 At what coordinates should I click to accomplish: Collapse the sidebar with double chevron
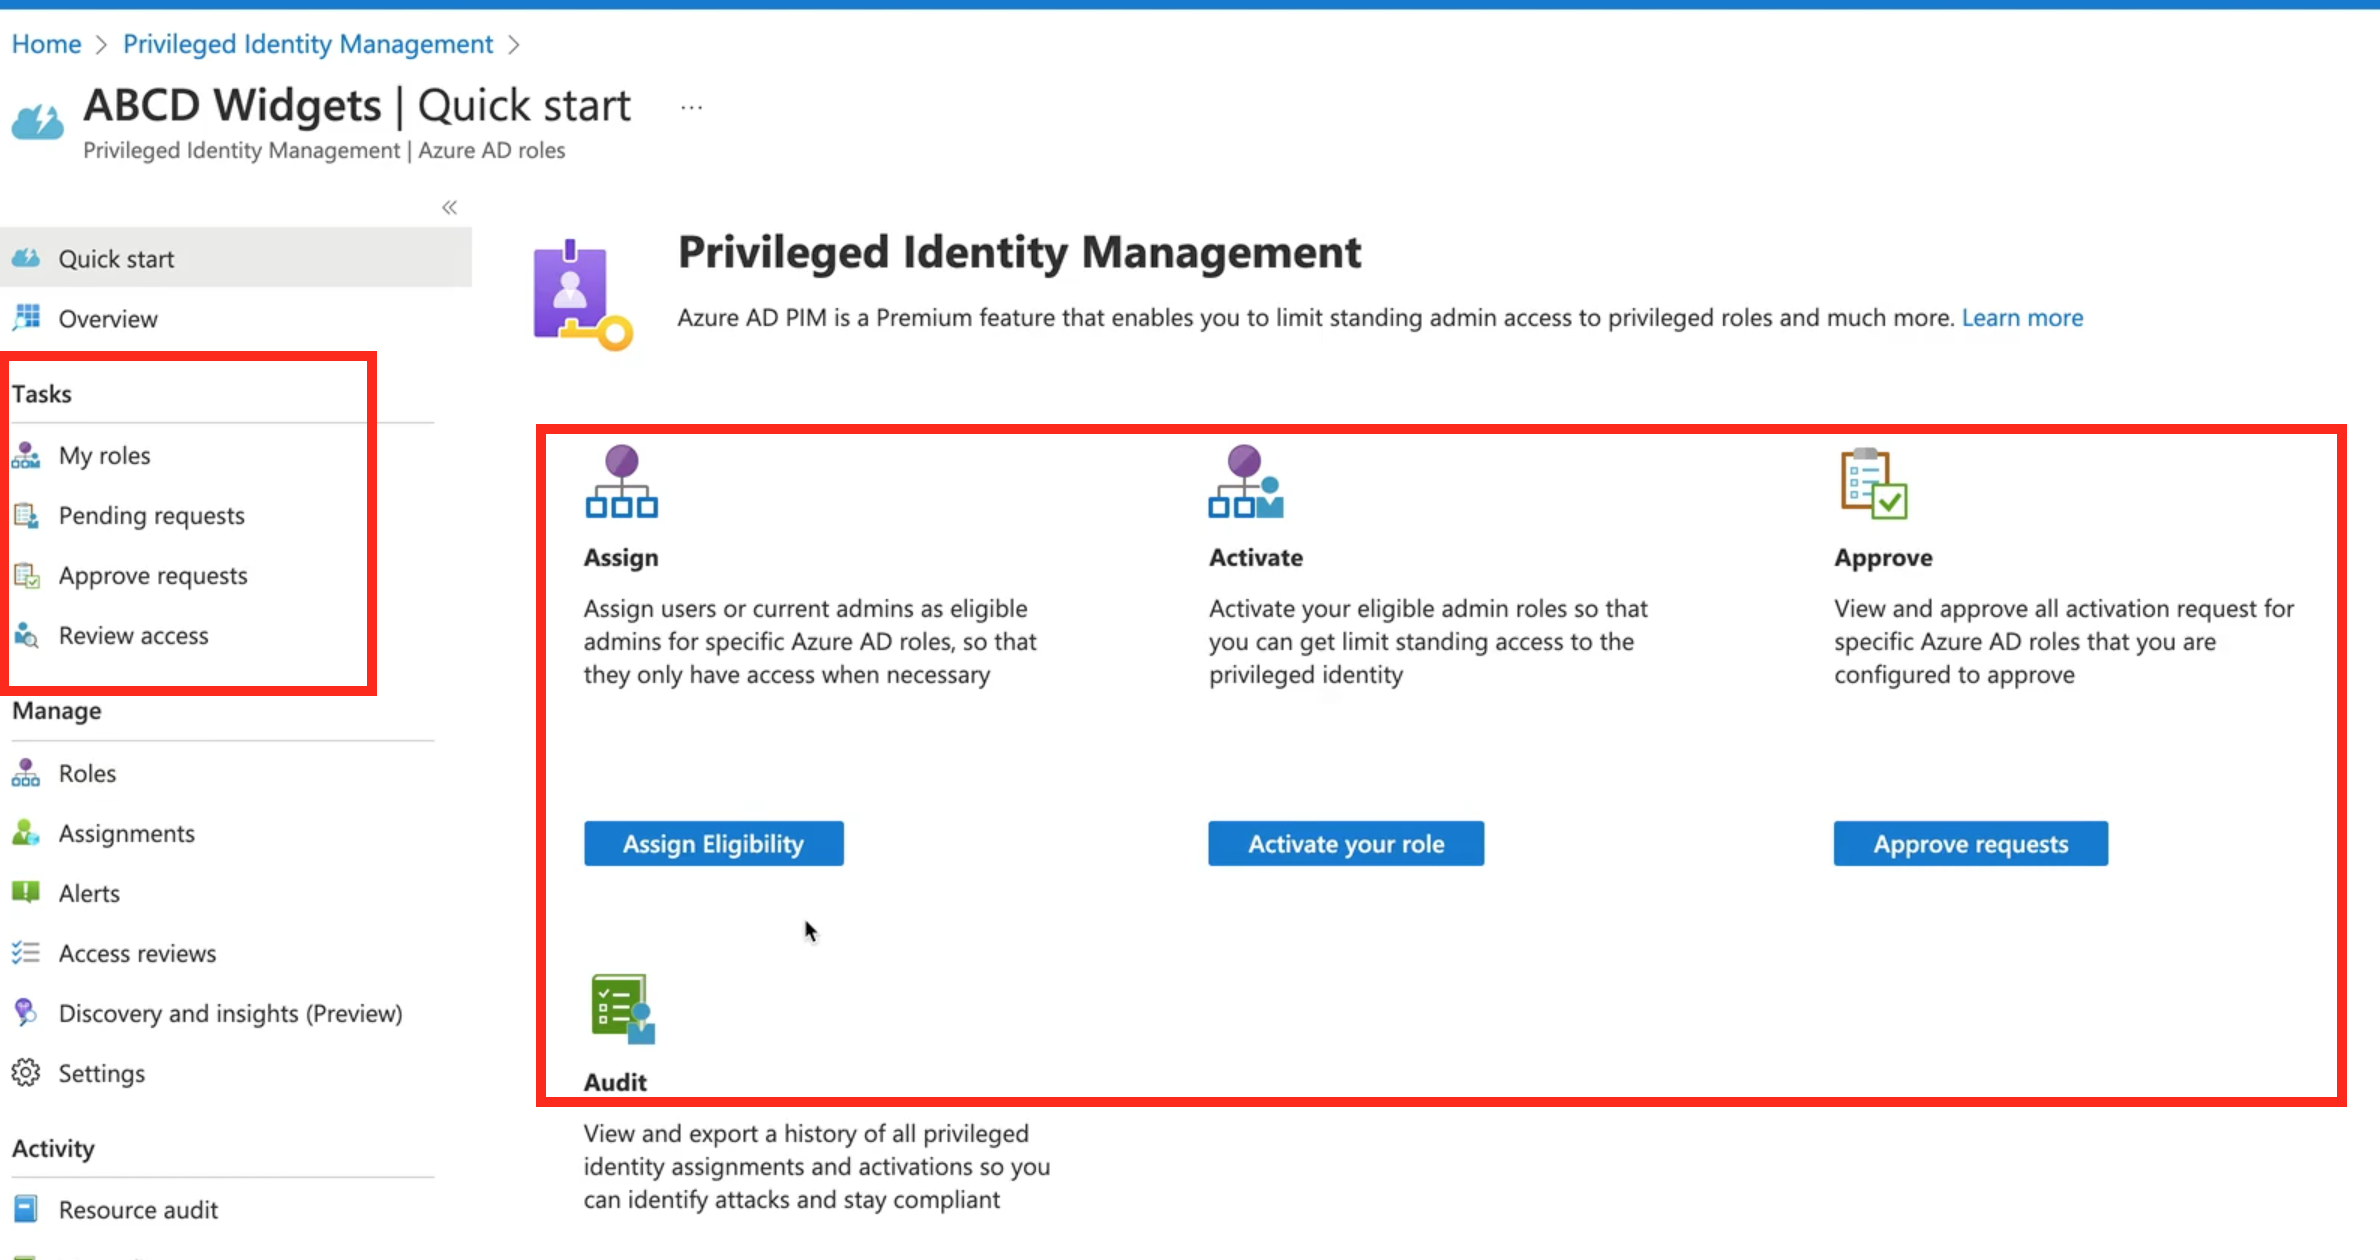tap(450, 207)
